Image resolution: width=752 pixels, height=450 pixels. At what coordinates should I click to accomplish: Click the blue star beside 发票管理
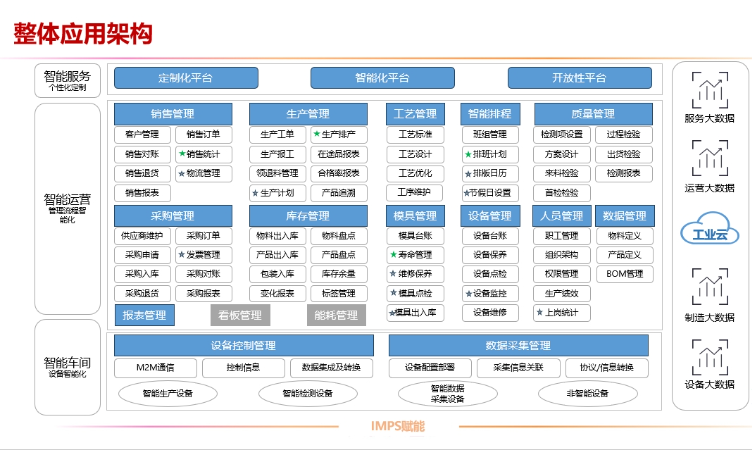(181, 254)
